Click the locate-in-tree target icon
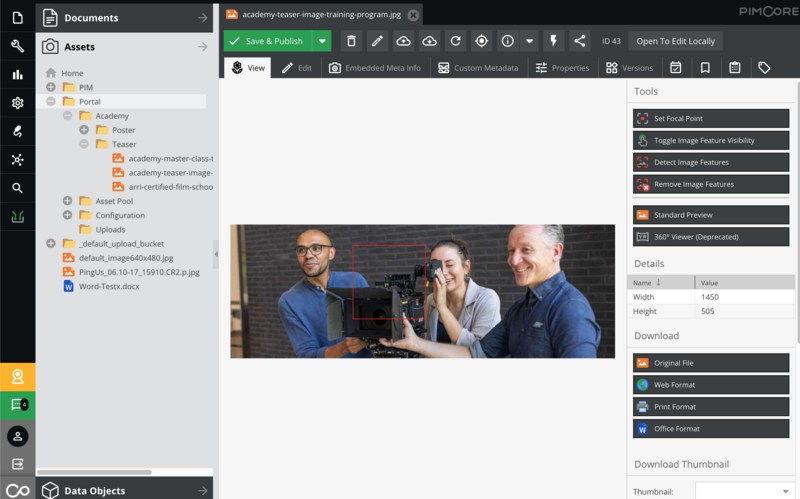800x499 pixels. (x=481, y=41)
